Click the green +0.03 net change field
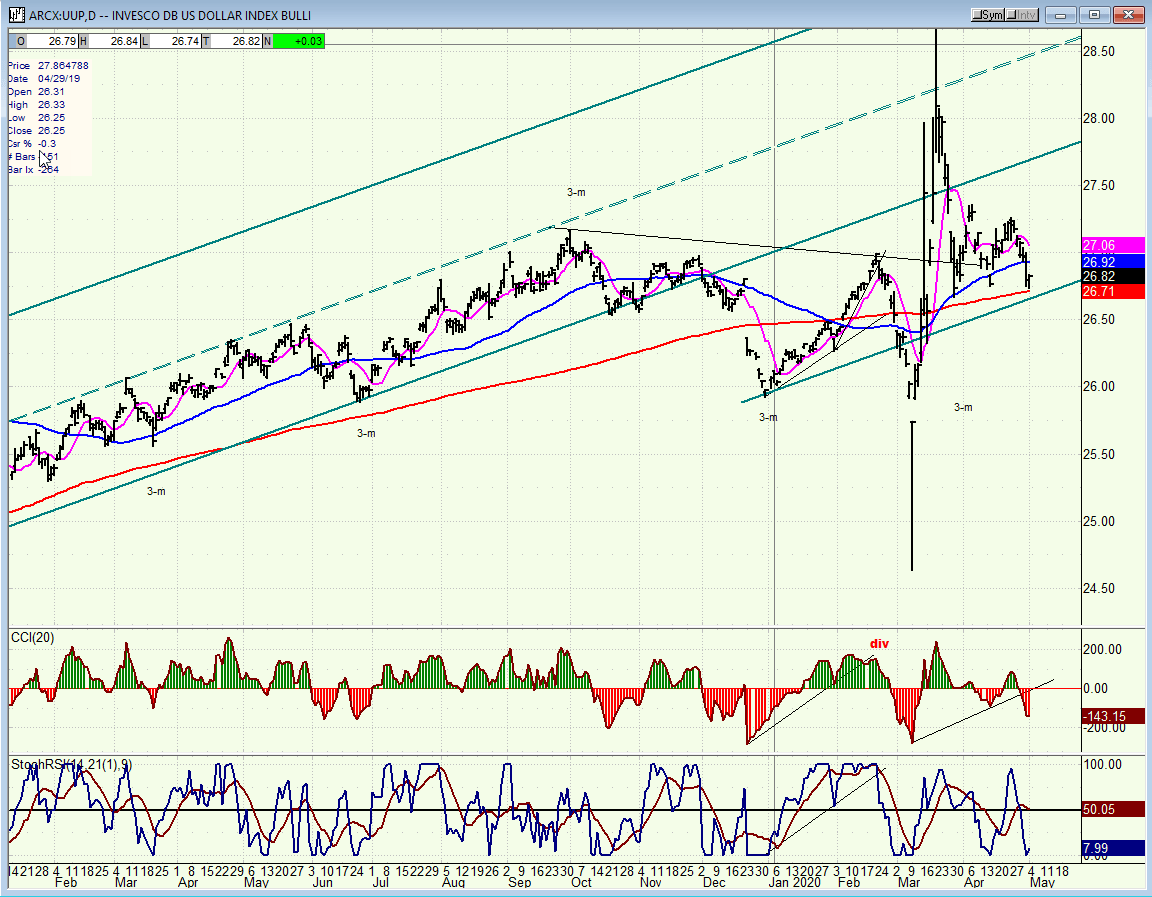The image size is (1152, 897). point(298,41)
